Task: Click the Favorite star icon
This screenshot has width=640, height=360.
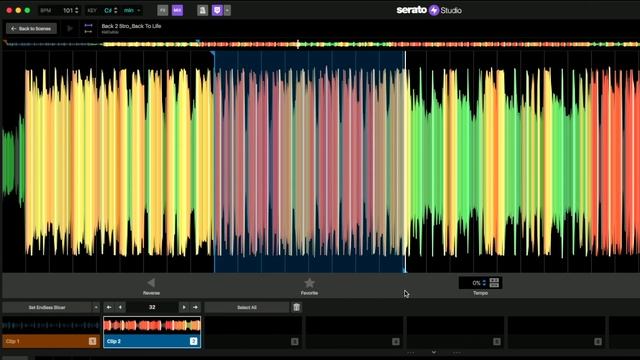Action: [309, 282]
